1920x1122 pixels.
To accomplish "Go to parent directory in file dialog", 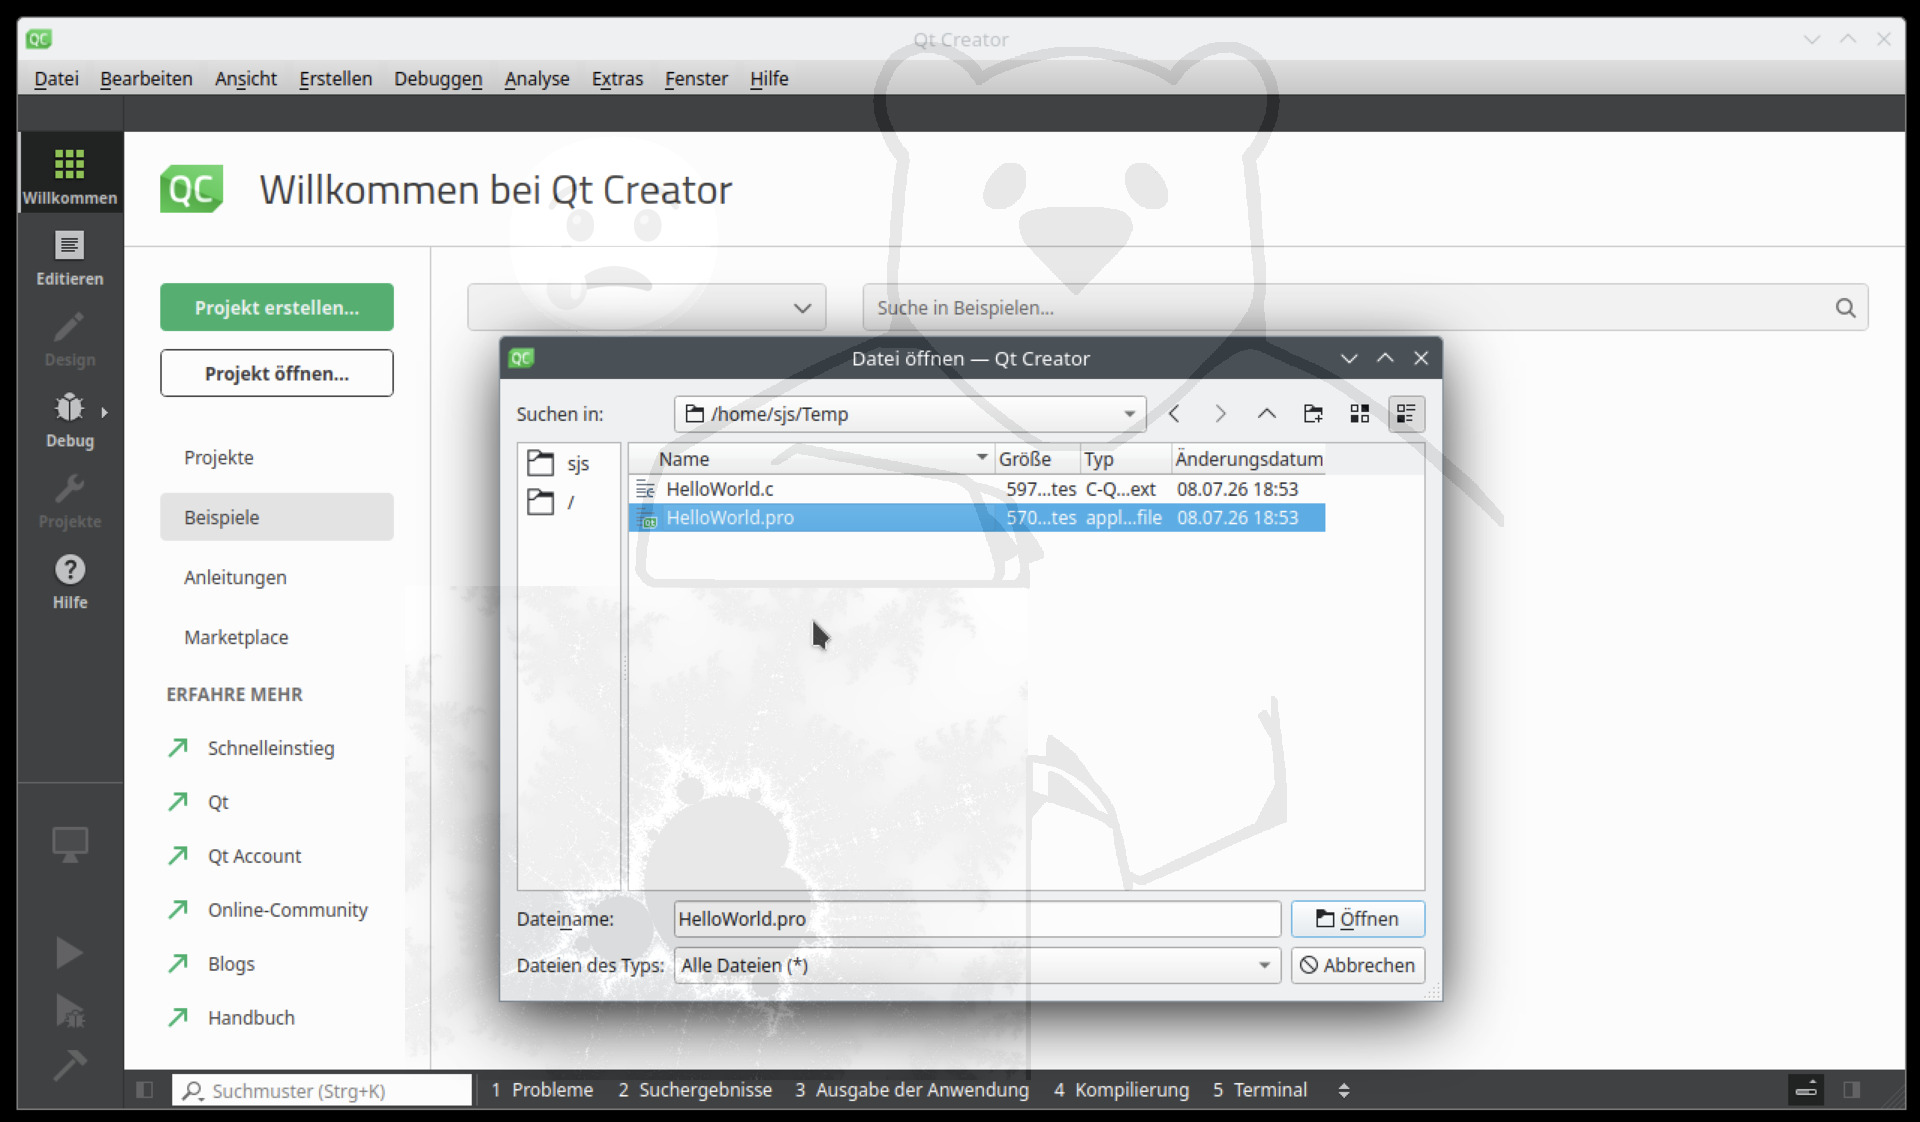I will 1266,414.
